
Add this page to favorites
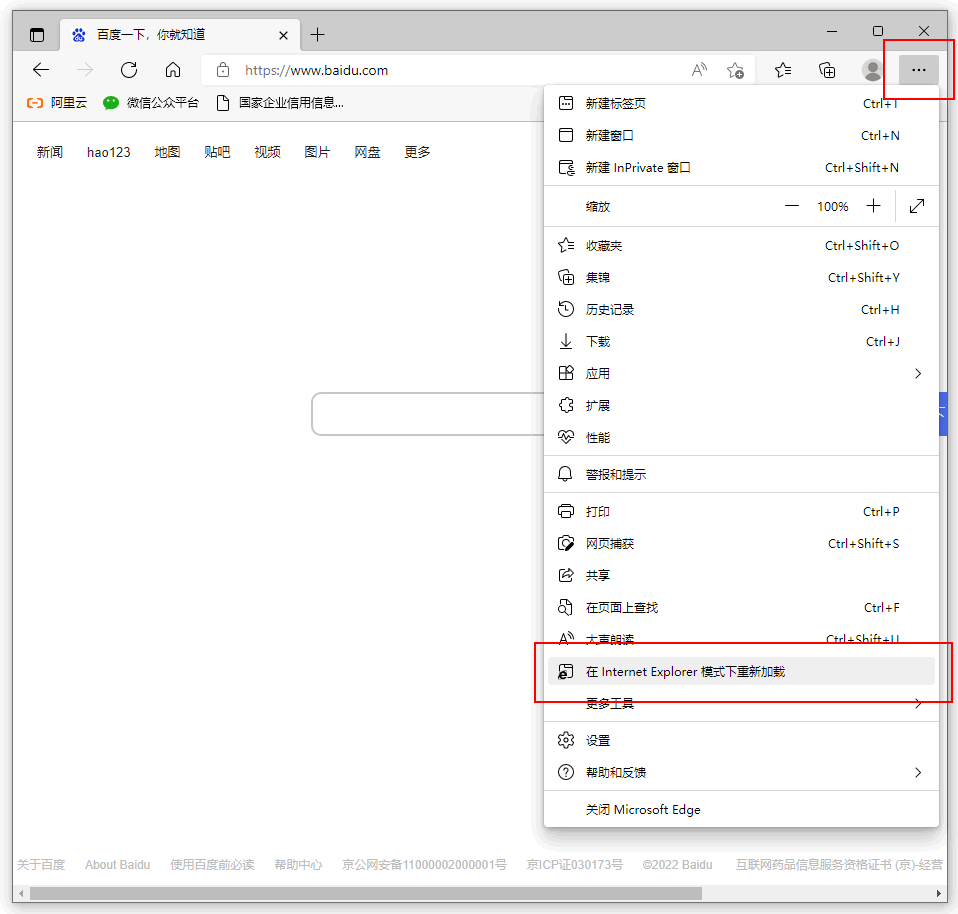coord(735,70)
